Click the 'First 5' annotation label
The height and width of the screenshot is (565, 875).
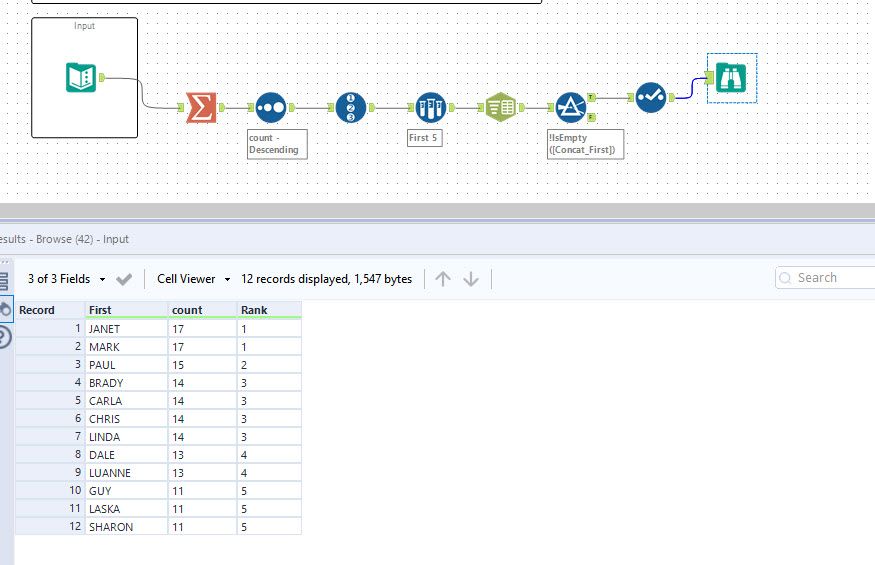coord(425,138)
